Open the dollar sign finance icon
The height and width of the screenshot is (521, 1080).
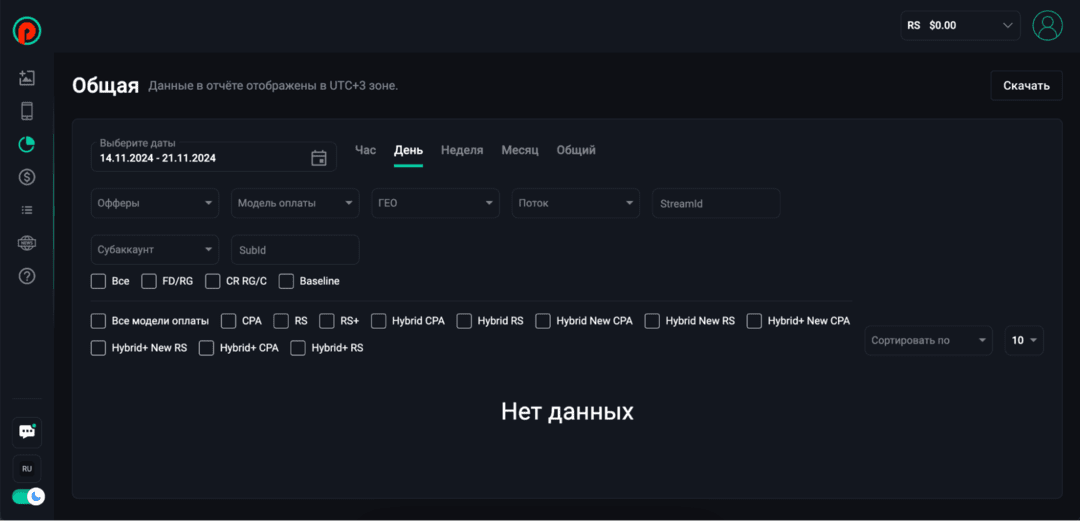click(x=27, y=177)
